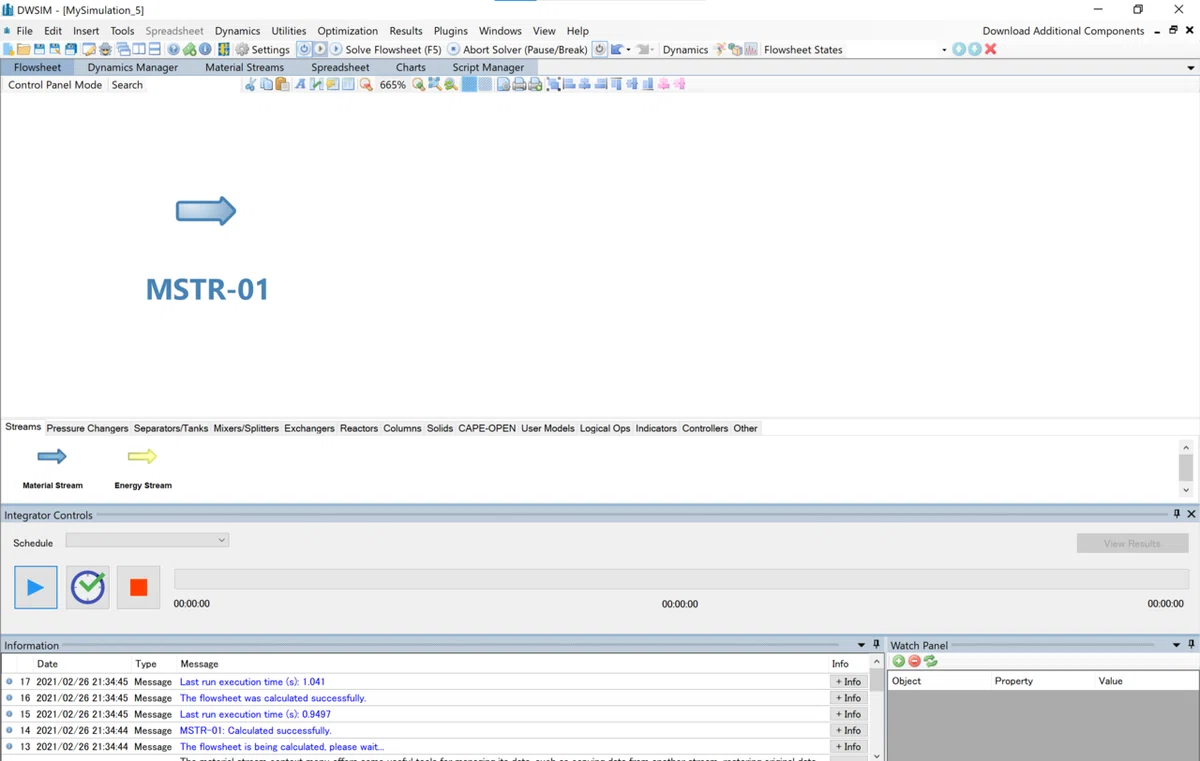
Task: Open the Flowsheet States dropdown
Action: tap(944, 50)
